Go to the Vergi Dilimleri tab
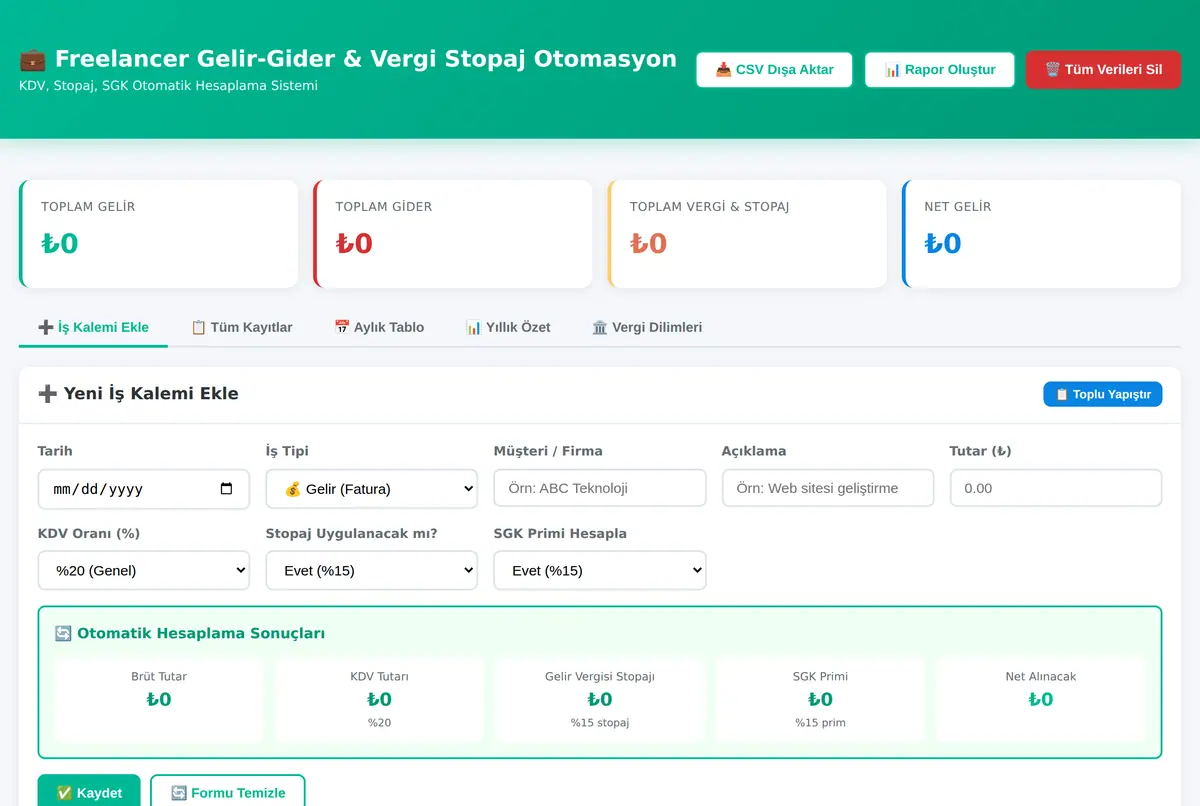1200x806 pixels. coord(647,327)
